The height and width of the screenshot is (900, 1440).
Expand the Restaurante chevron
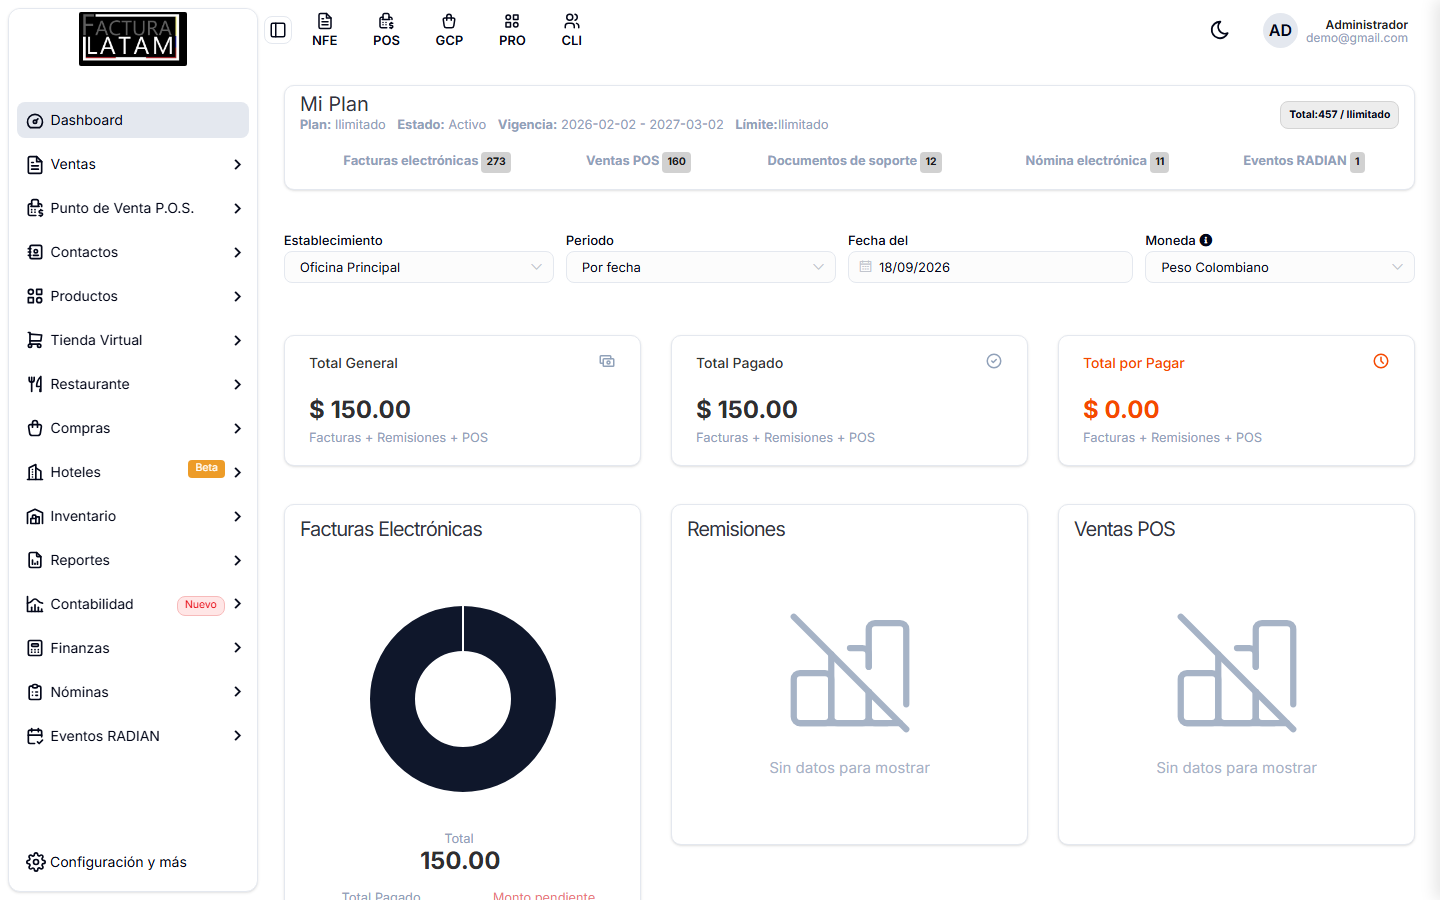tap(237, 384)
